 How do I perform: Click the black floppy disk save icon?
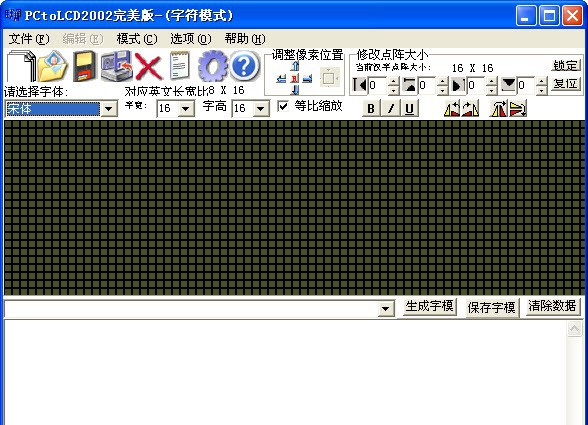(x=84, y=66)
